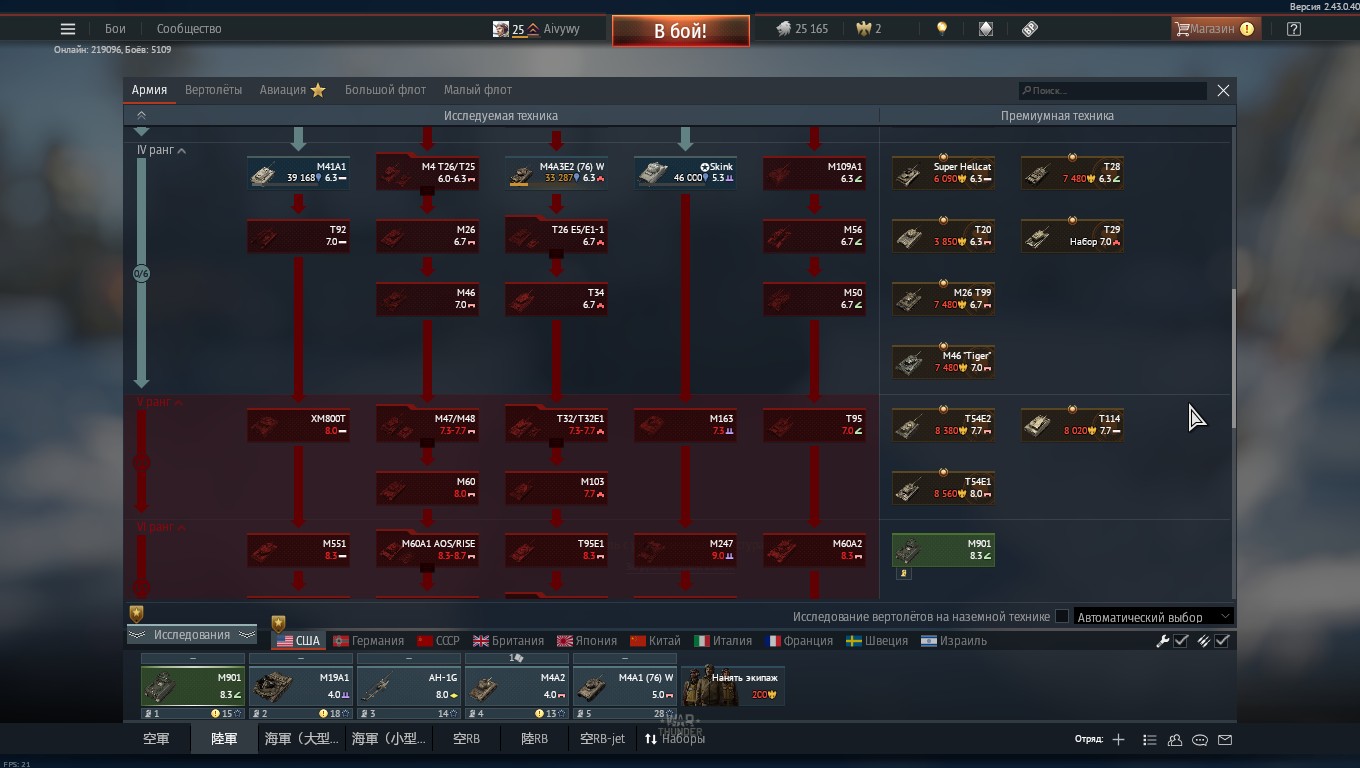Select the M4A3E2 (76) W vehicle card

point(556,173)
